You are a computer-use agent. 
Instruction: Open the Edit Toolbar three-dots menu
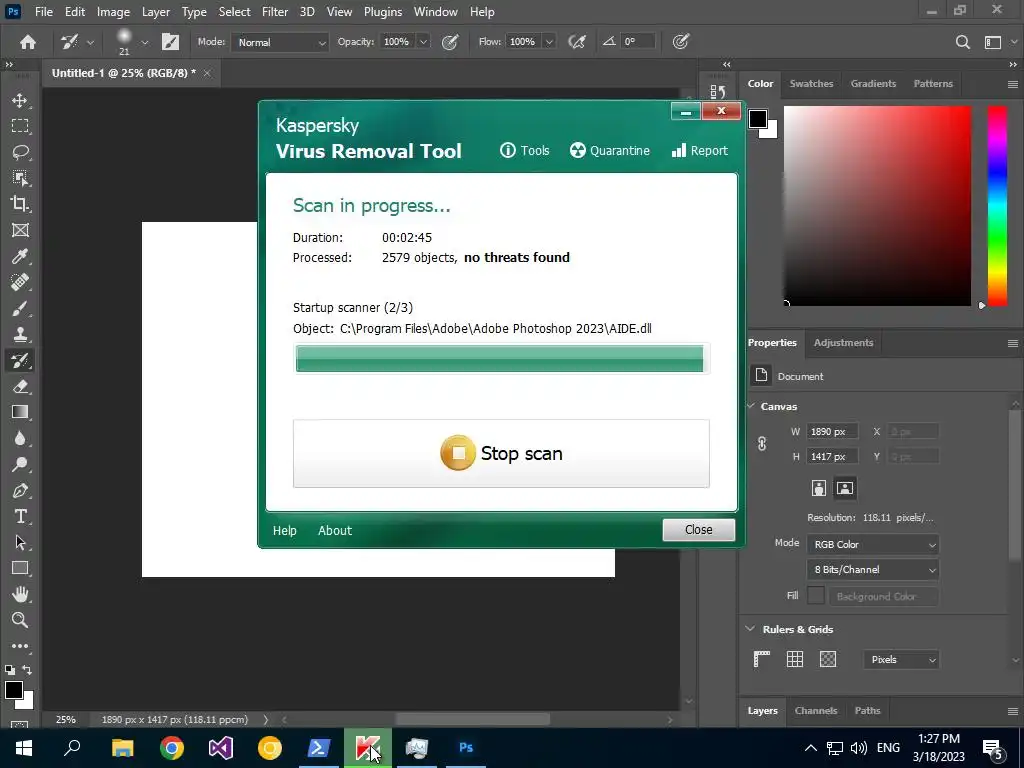click(20, 646)
